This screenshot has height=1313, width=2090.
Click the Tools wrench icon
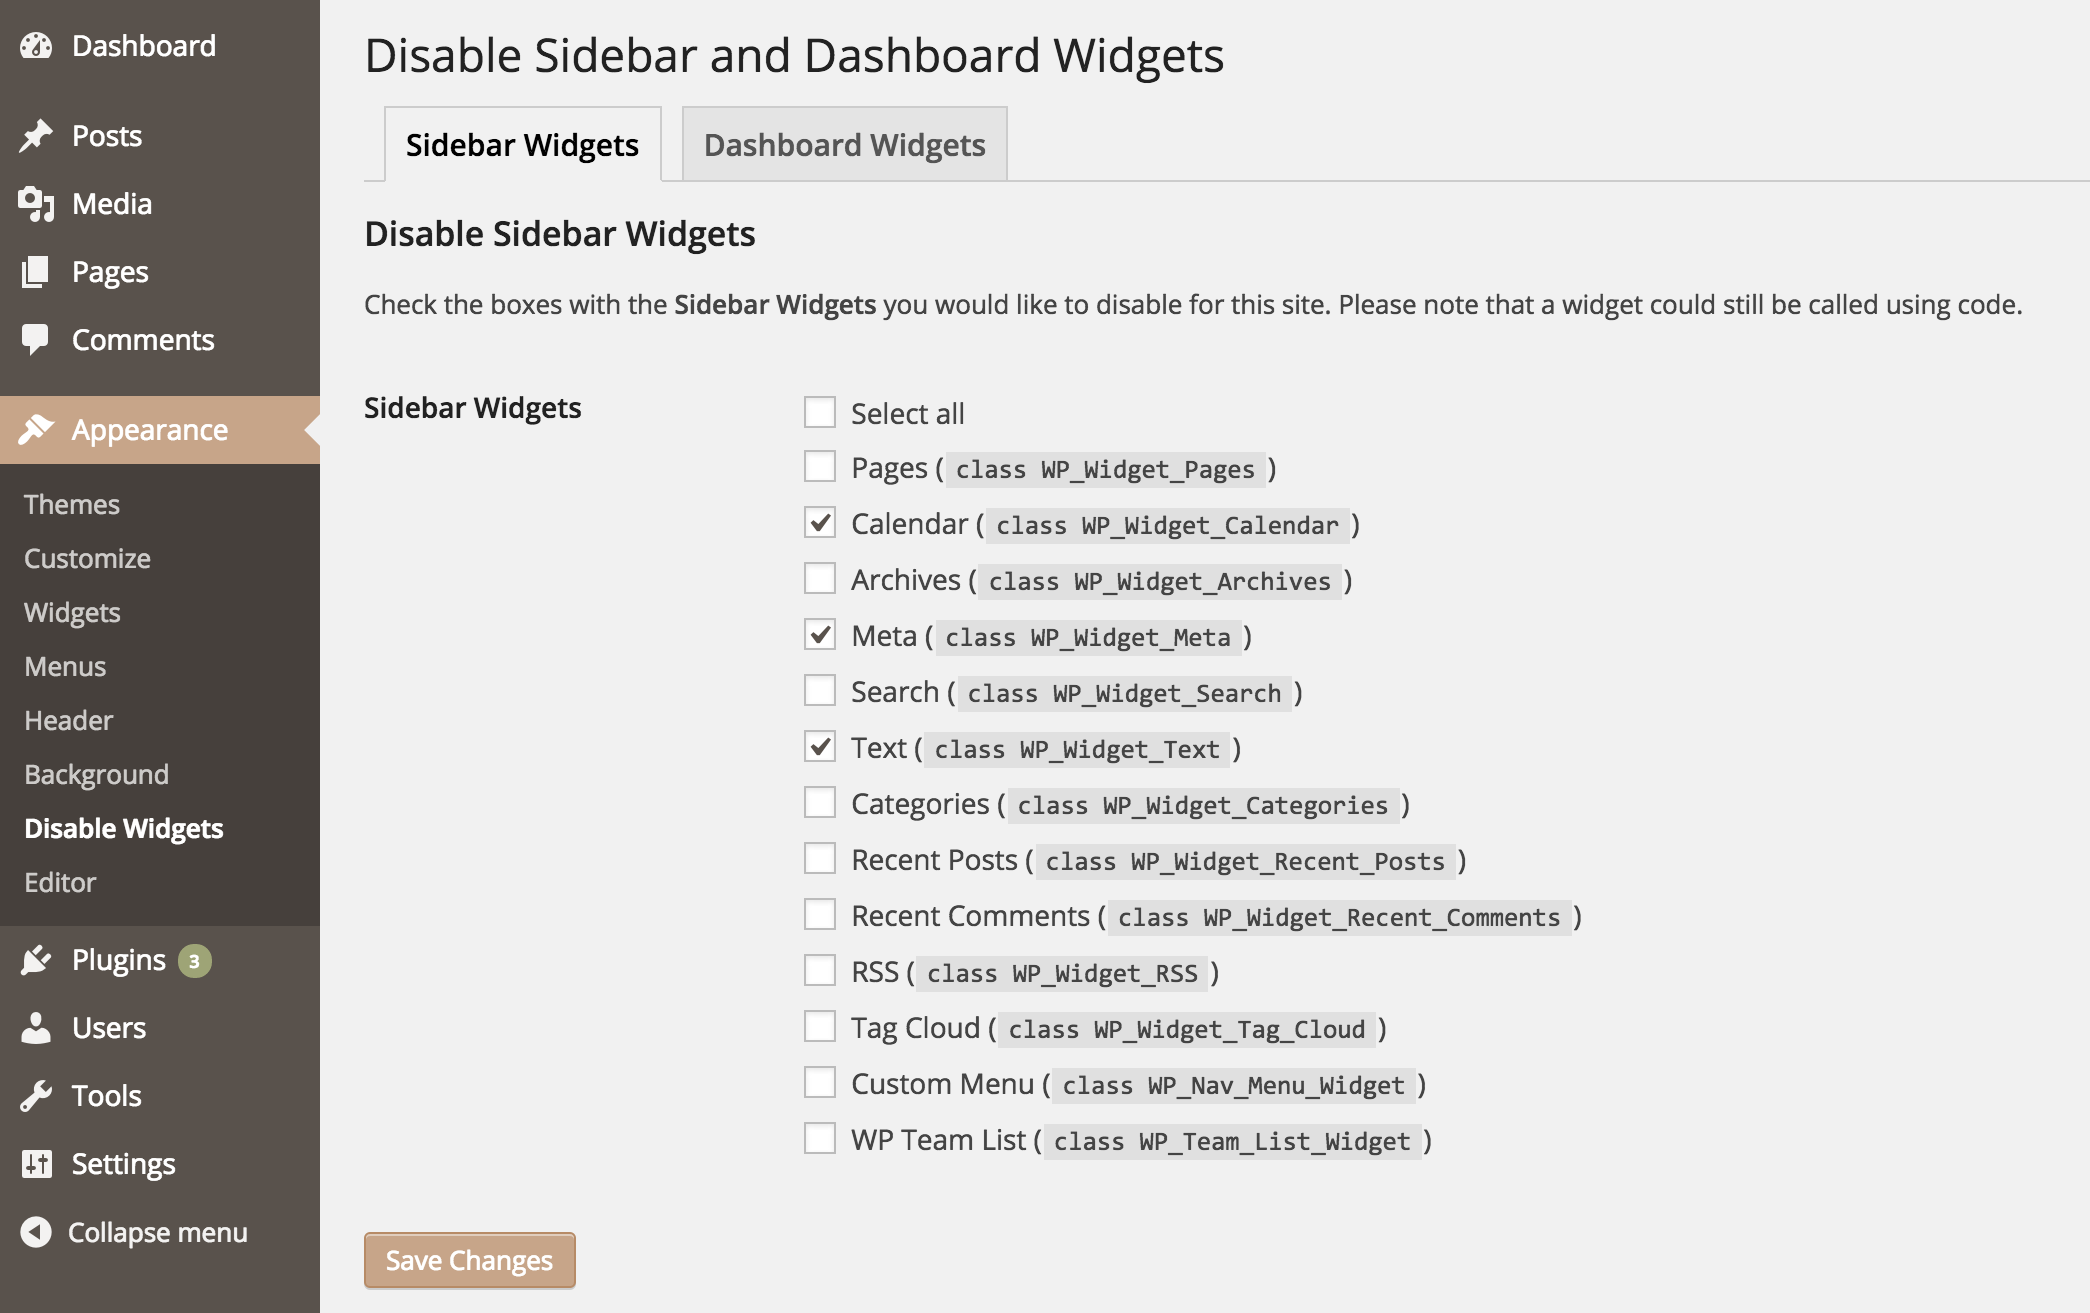point(36,1096)
